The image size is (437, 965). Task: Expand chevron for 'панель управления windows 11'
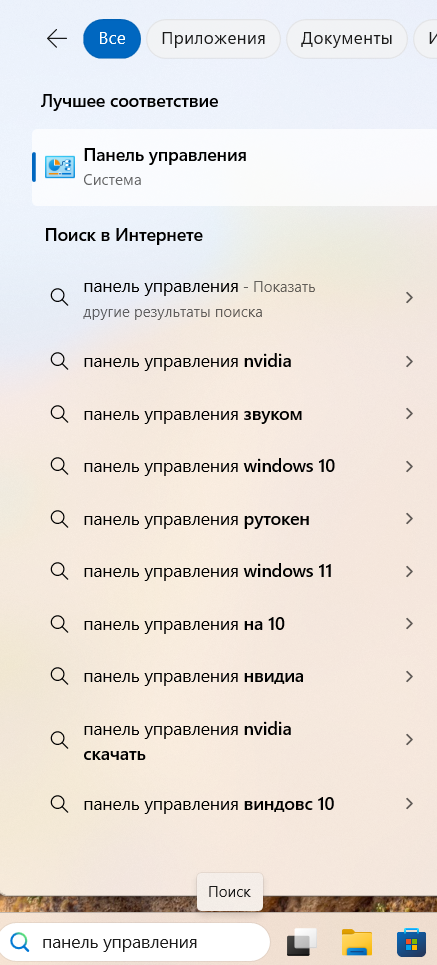[409, 572]
